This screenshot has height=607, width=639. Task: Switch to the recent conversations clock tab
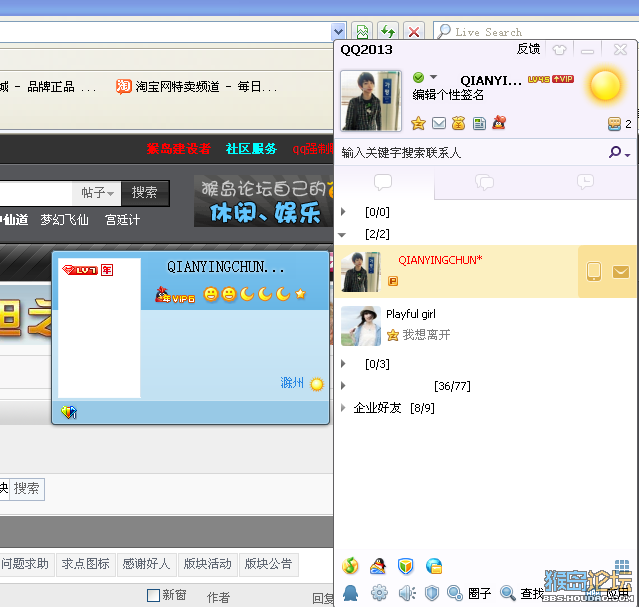click(585, 182)
